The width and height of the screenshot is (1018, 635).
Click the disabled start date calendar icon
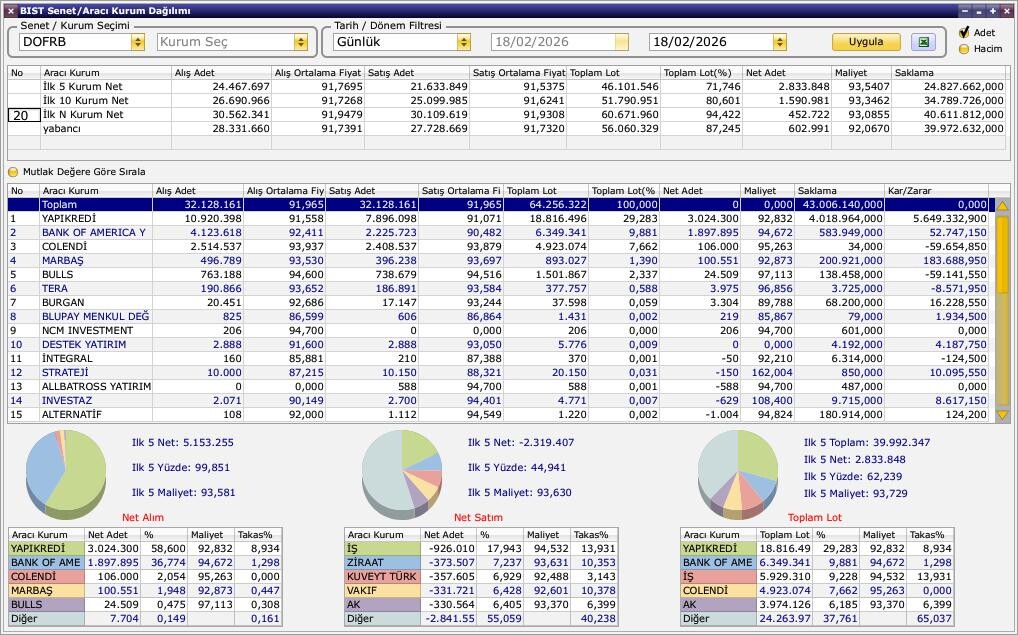621,42
